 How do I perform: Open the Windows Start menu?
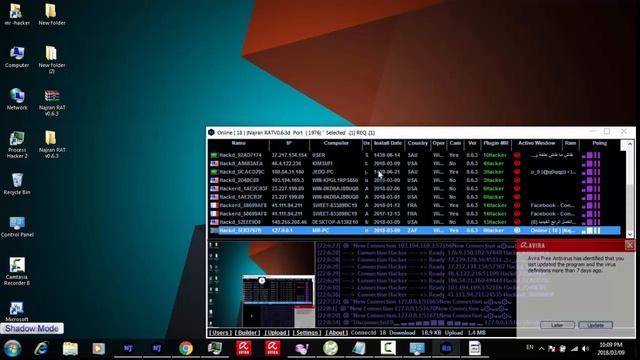(12, 349)
